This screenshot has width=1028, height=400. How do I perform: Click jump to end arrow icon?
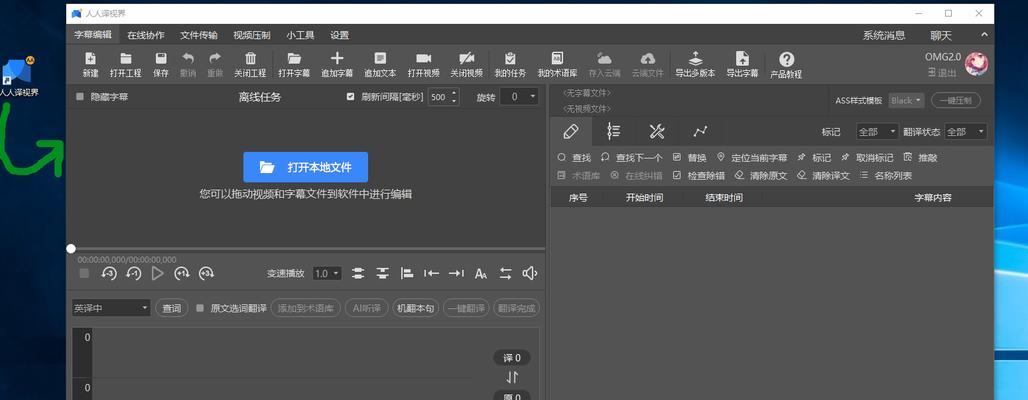(456, 273)
